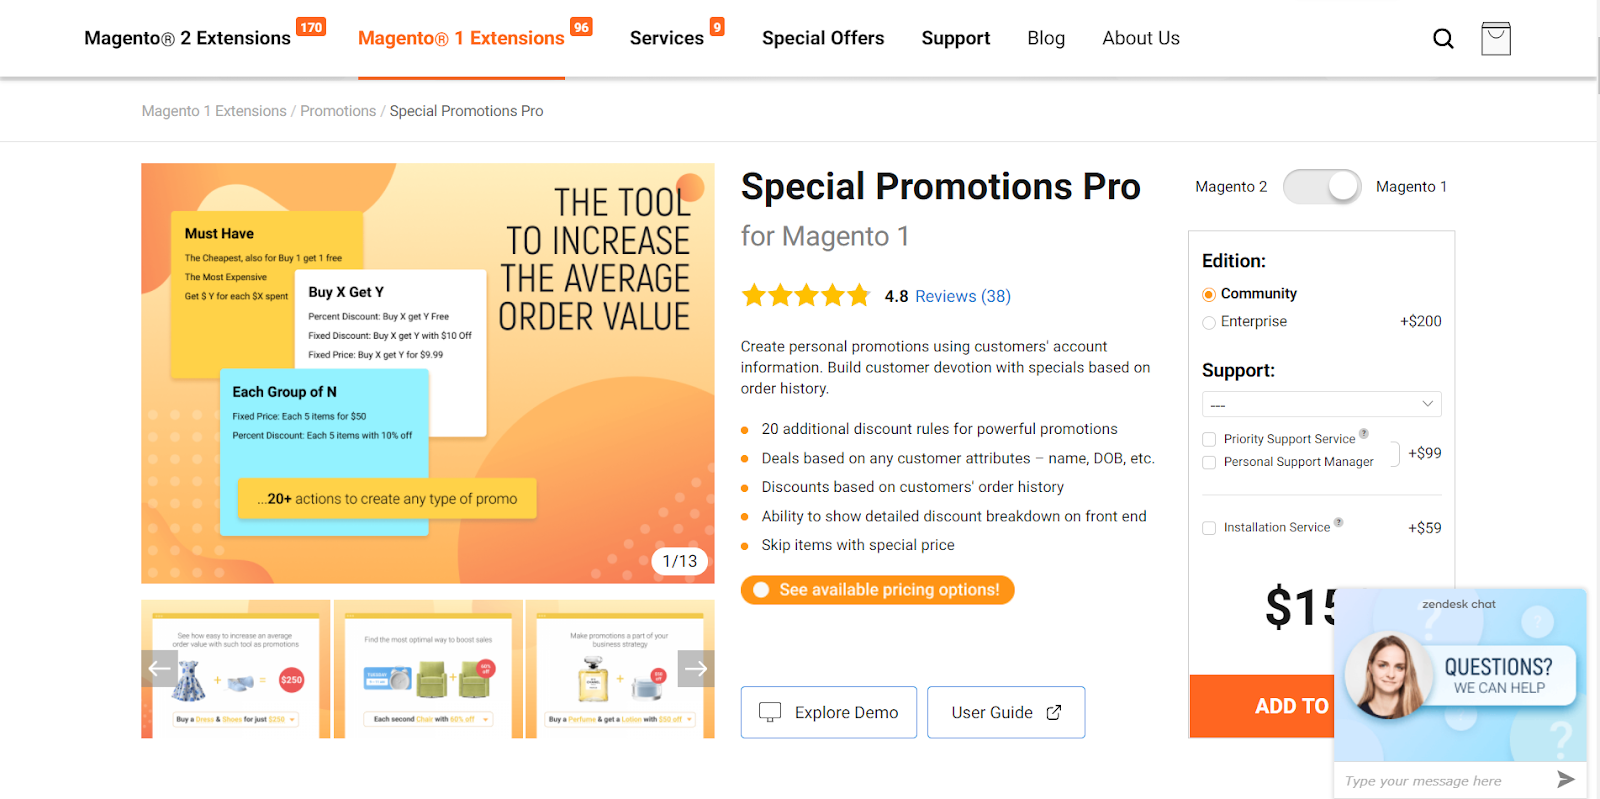Open Reviews (38) link
This screenshot has width=1600, height=799.
[963, 296]
